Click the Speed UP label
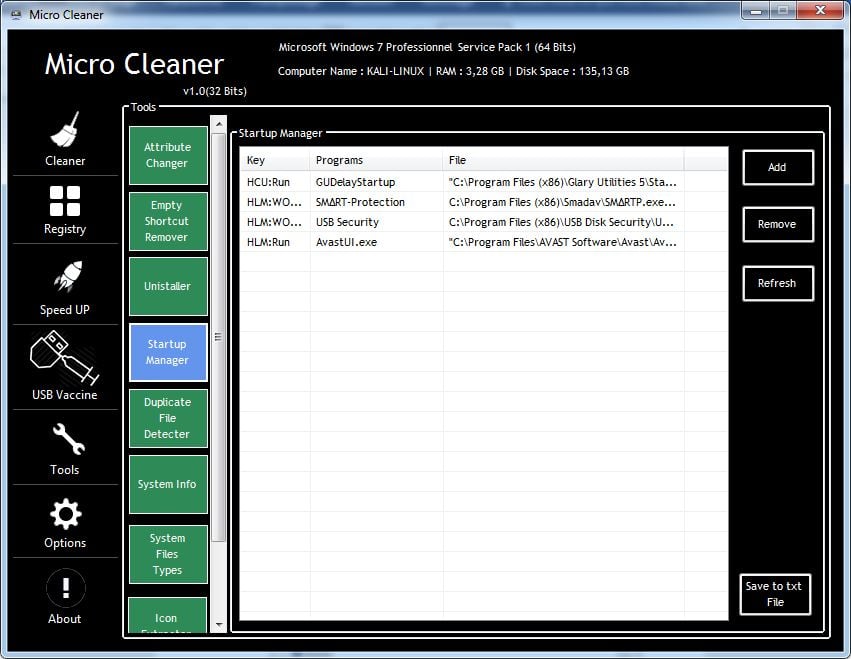This screenshot has height=659, width=851. [65, 310]
